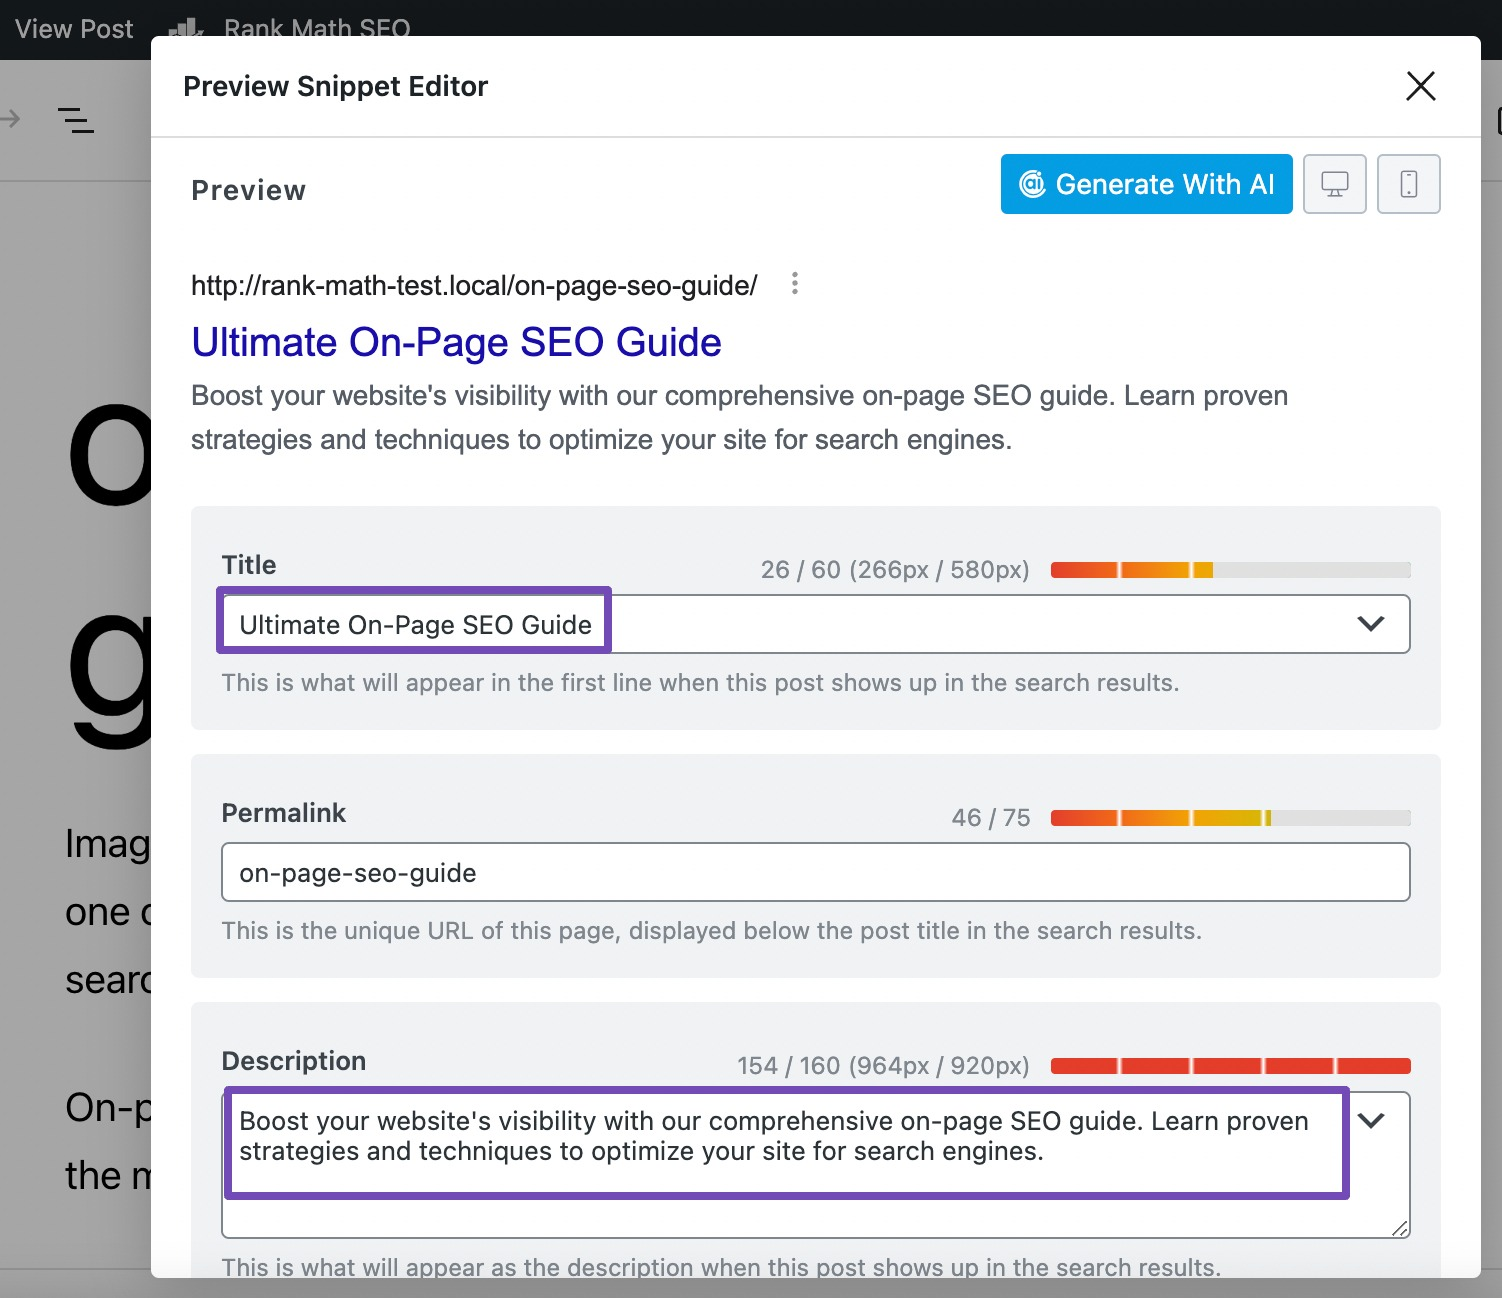
Task: Expand the Description variables dropdown arrow
Action: (1371, 1120)
